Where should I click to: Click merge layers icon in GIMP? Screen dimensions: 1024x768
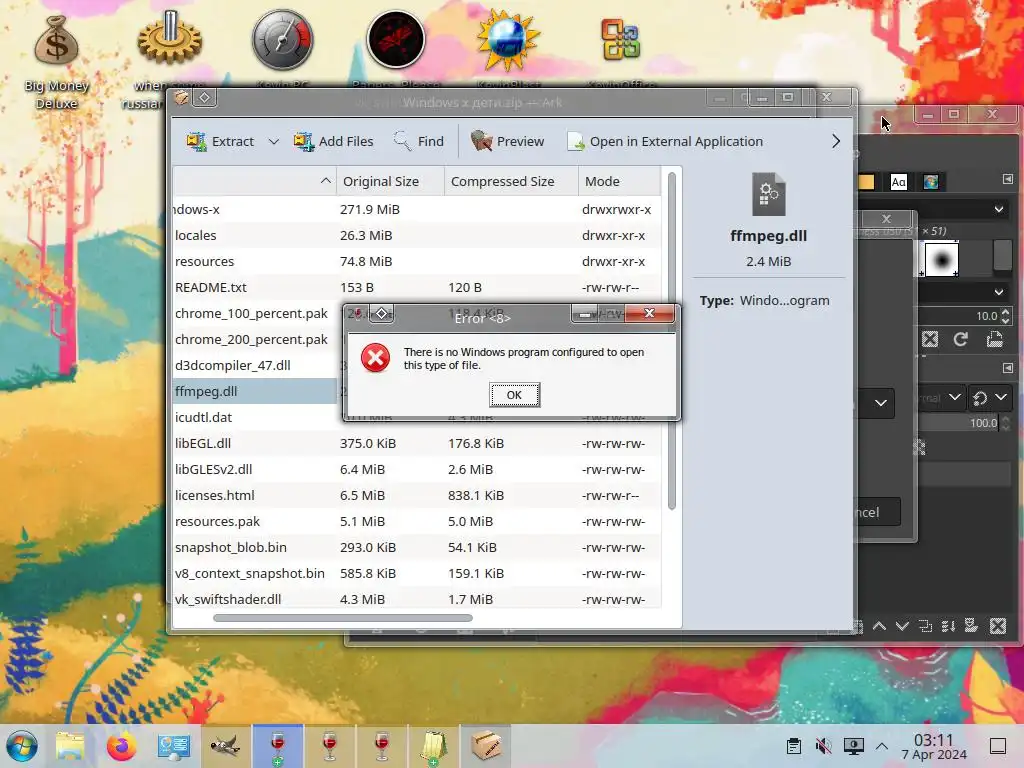(x=948, y=627)
